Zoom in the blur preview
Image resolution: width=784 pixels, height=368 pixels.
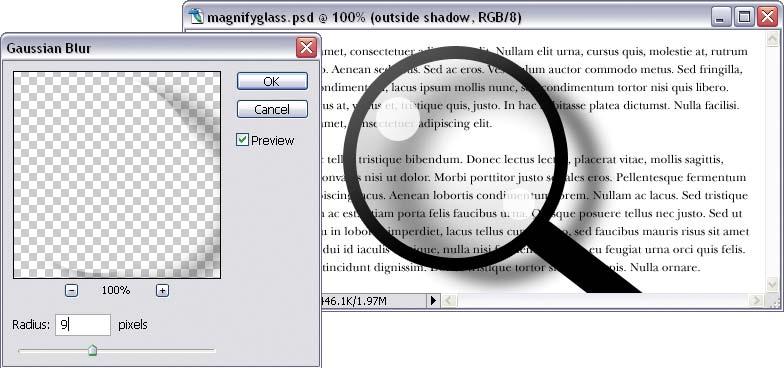(162, 290)
